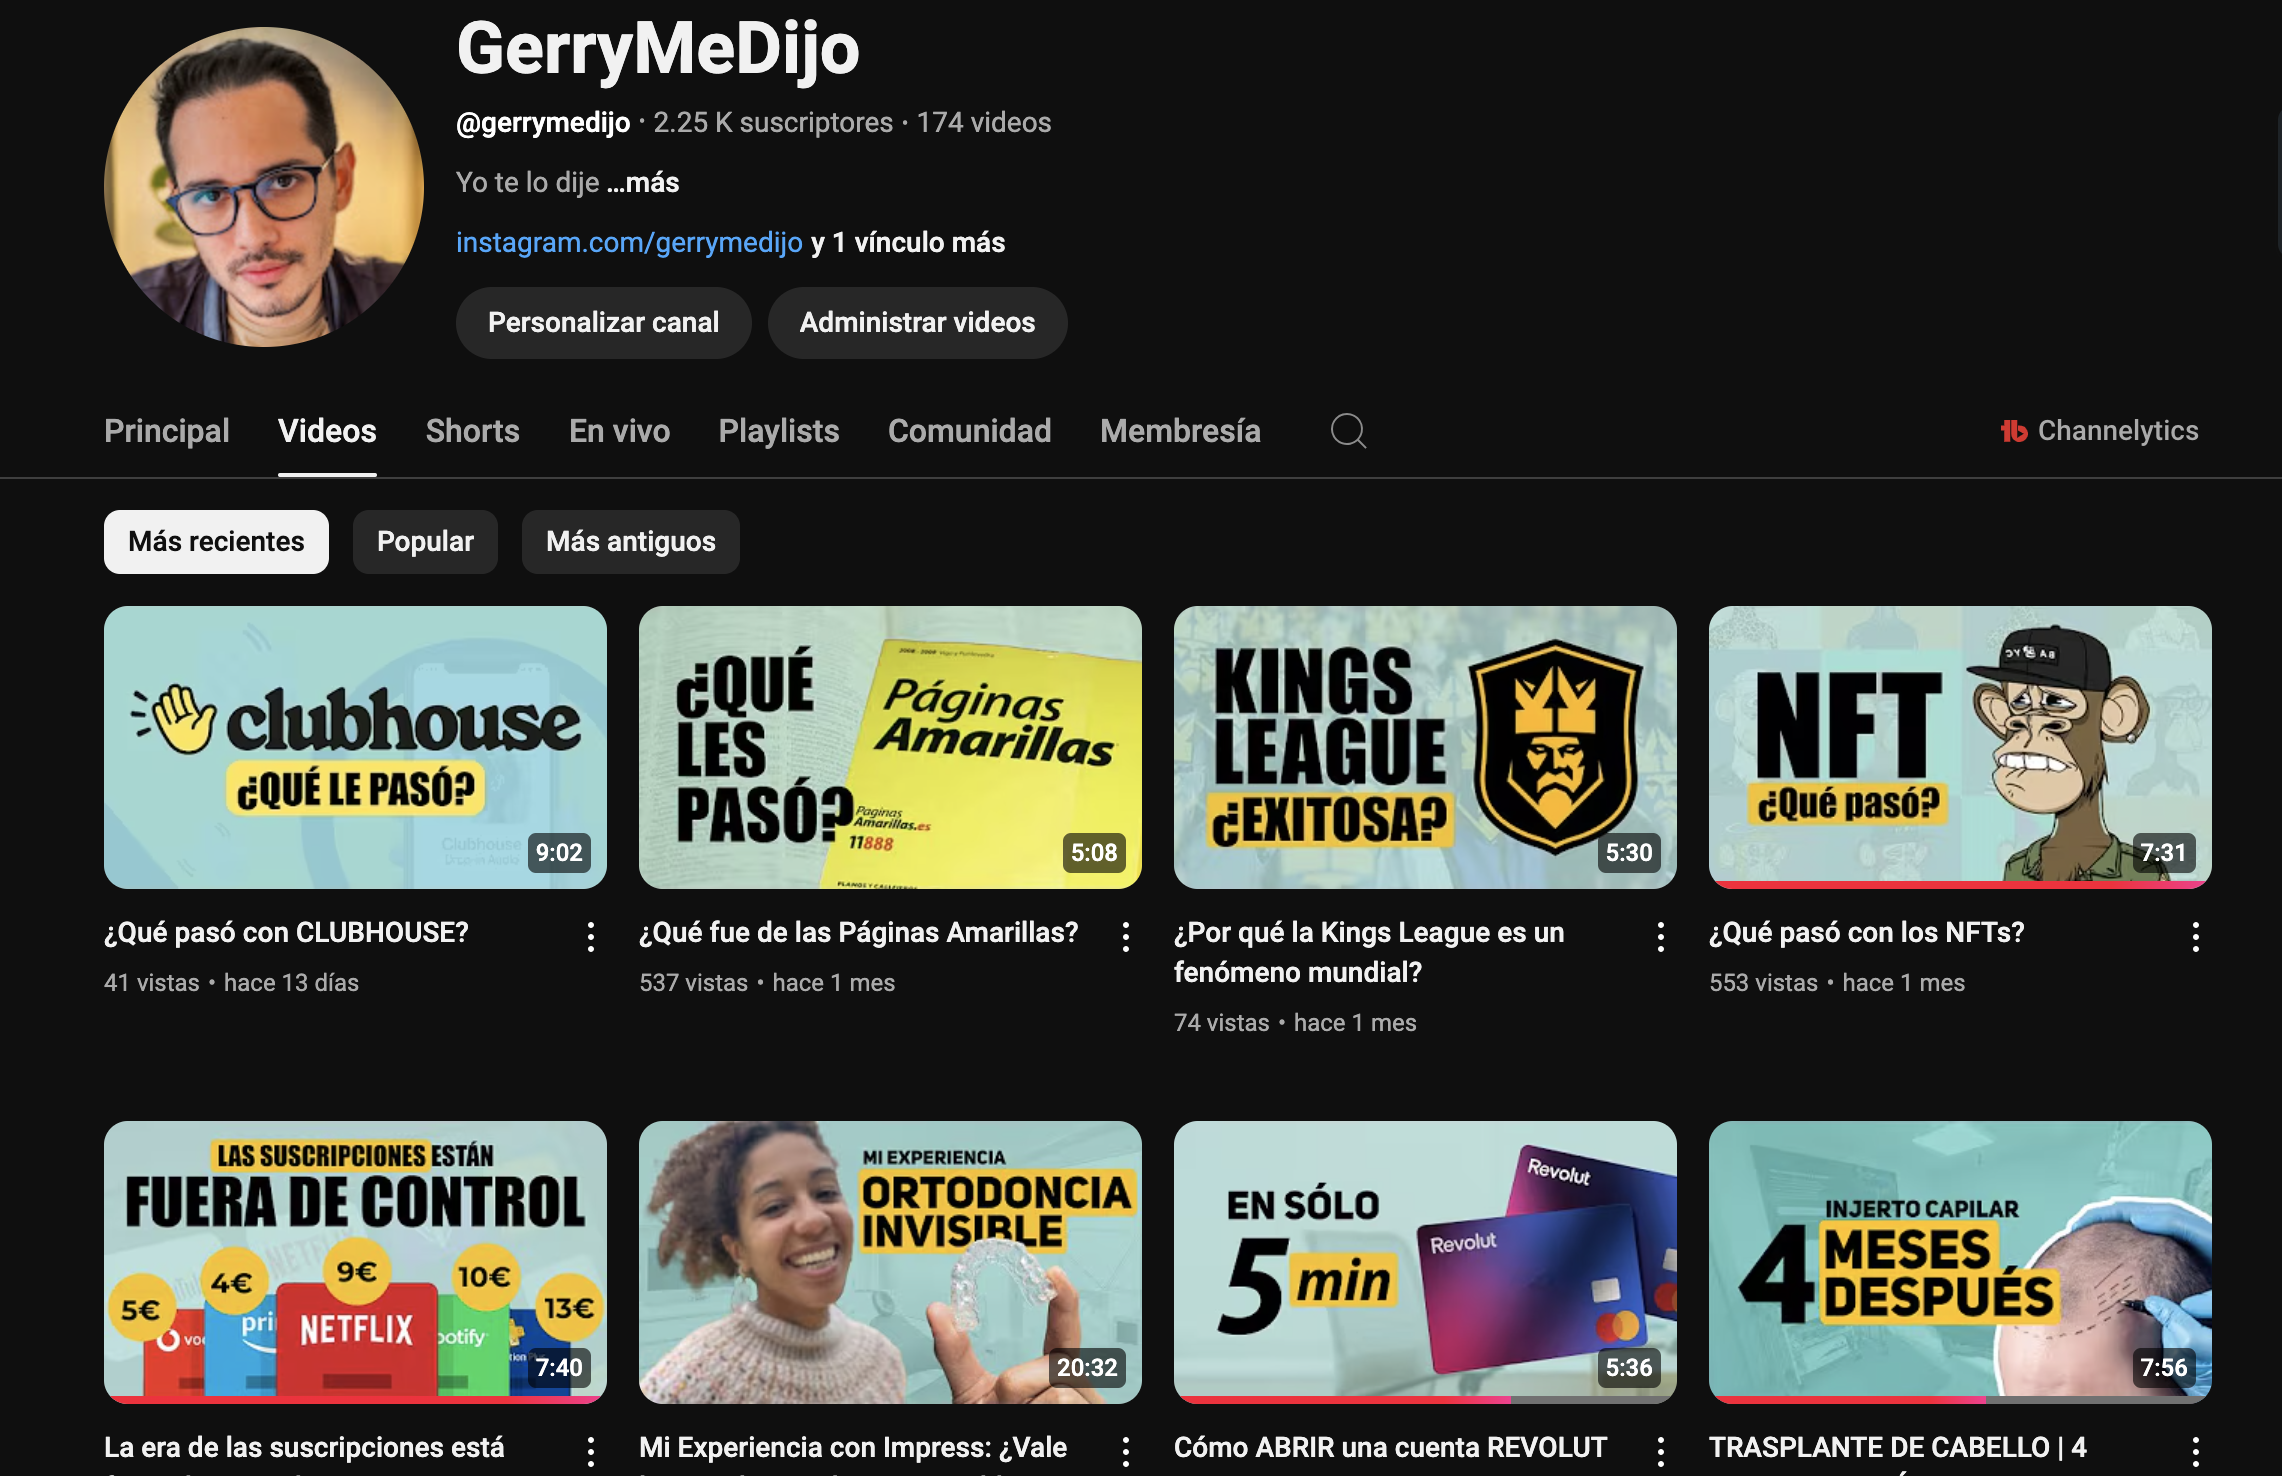Open options menu for suscripciones video
Viewport: 2282px width, 1476px height.
click(x=591, y=1451)
